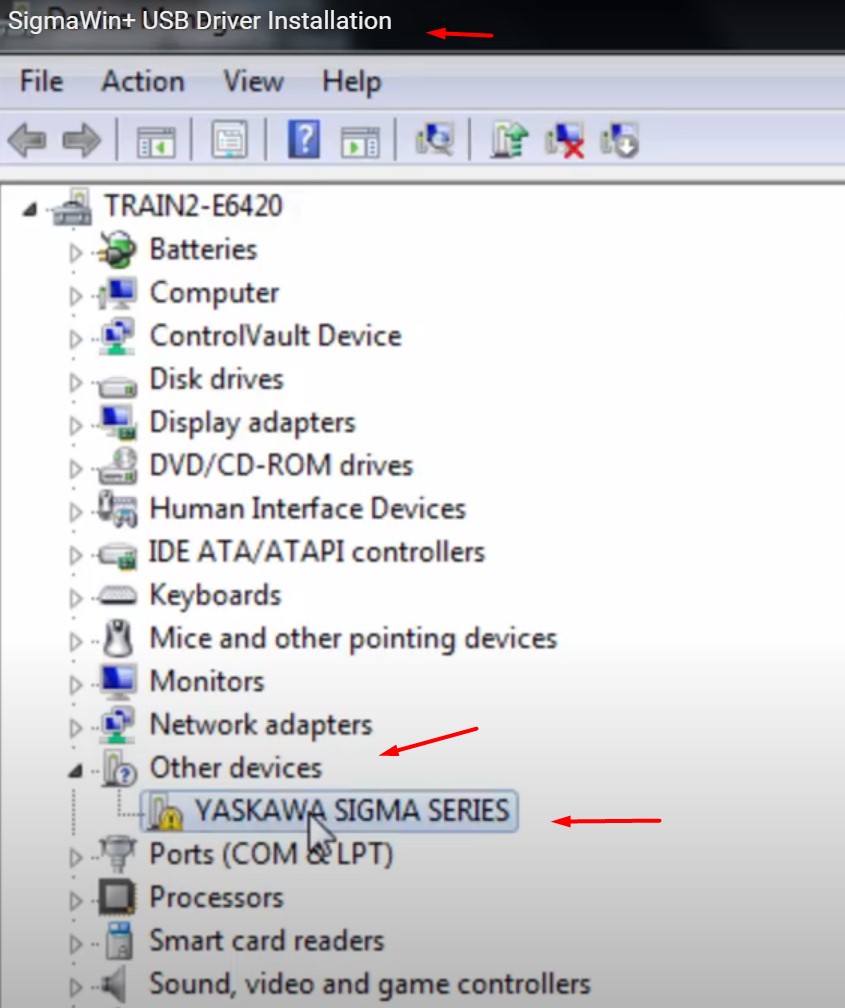This screenshot has height=1008, width=845.
Task: Click Scan for hardware changes icon
Action: coord(434,140)
